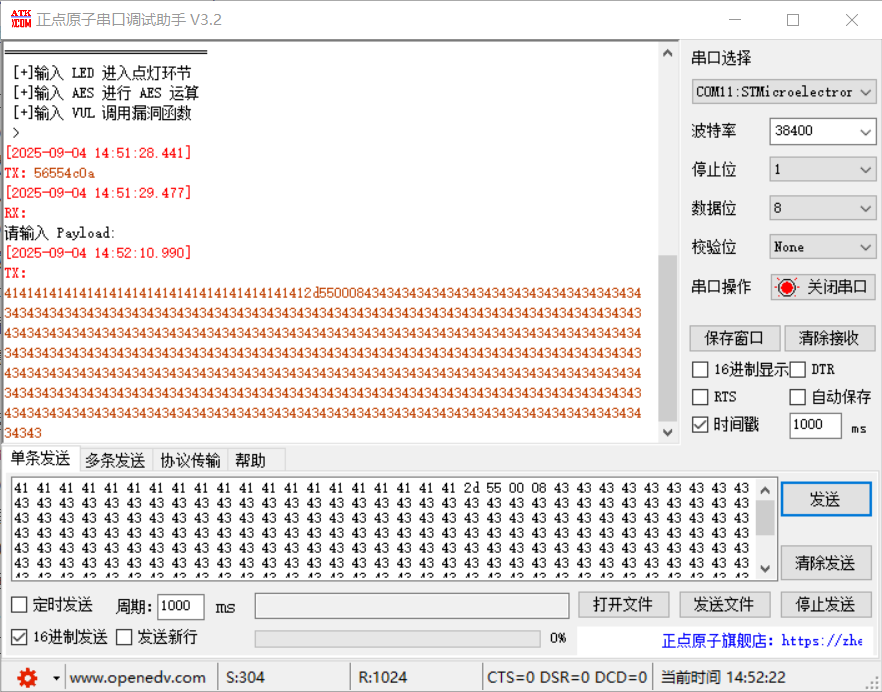Click the 输入 LED 进入点灯环节 line
This screenshot has width=882, height=692.
(x=102, y=73)
